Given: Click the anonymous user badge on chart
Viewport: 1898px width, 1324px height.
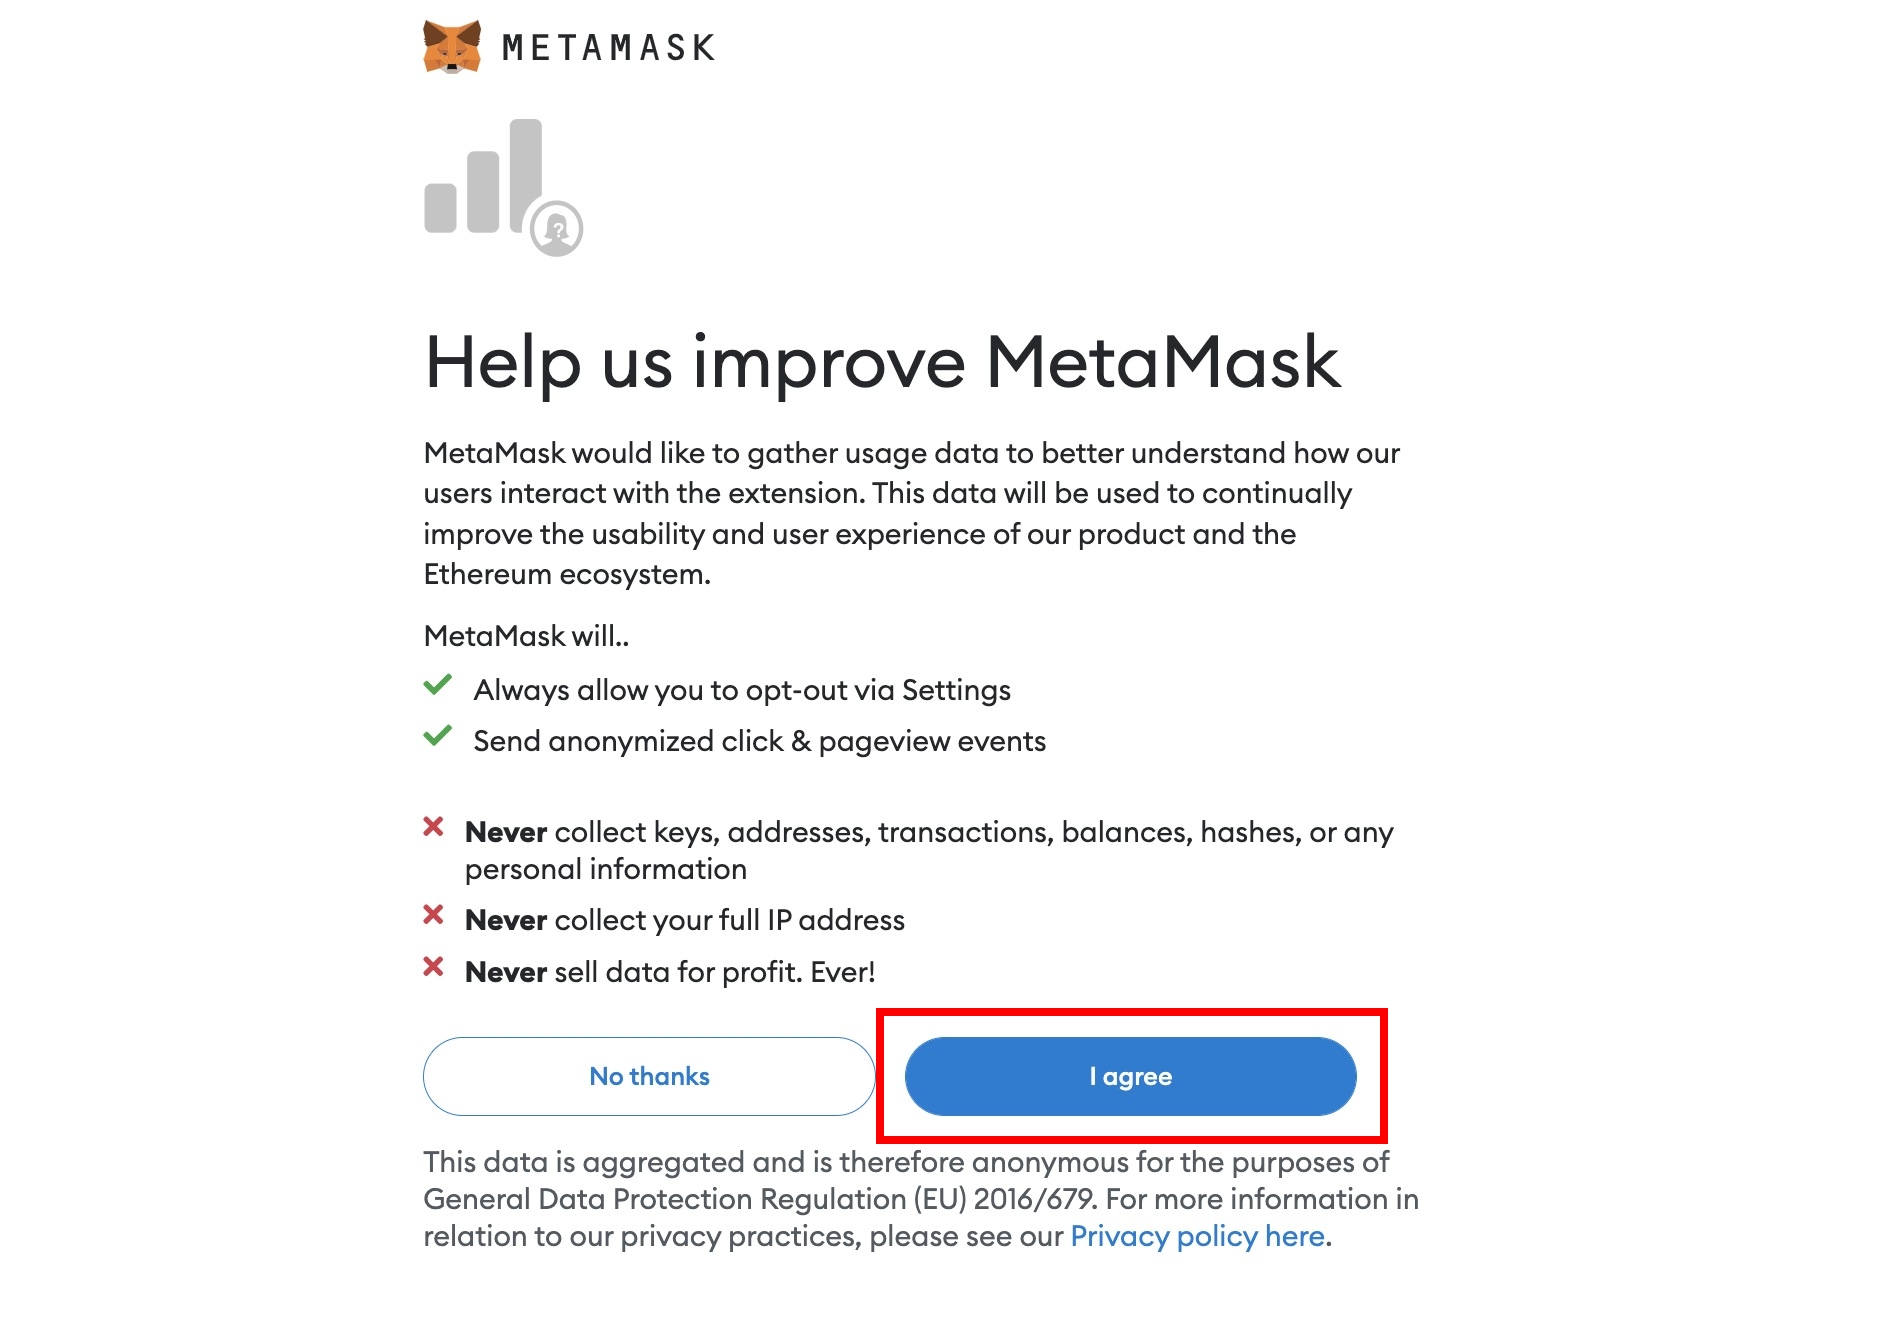Looking at the screenshot, I should (557, 229).
